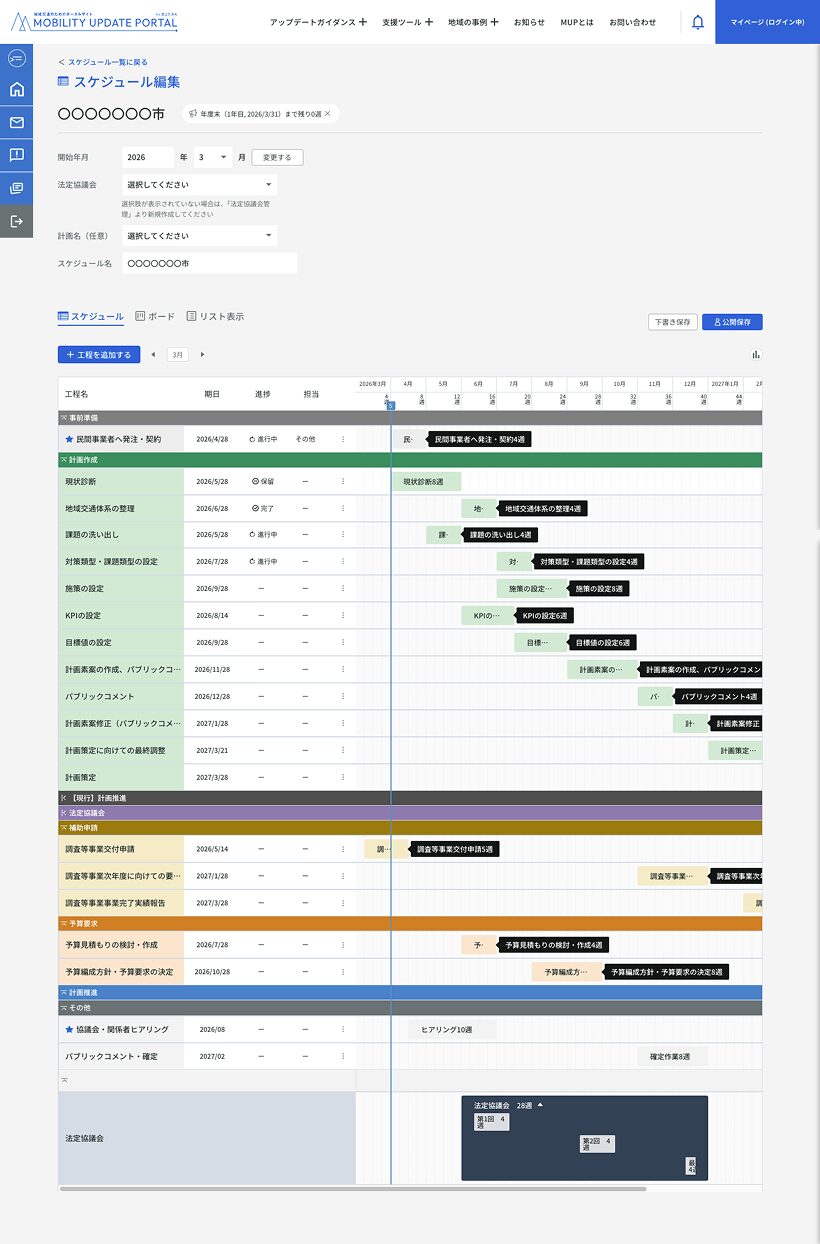Dismiss the 年度末 notice with X
The image size is (820, 1244).
[x=327, y=114]
